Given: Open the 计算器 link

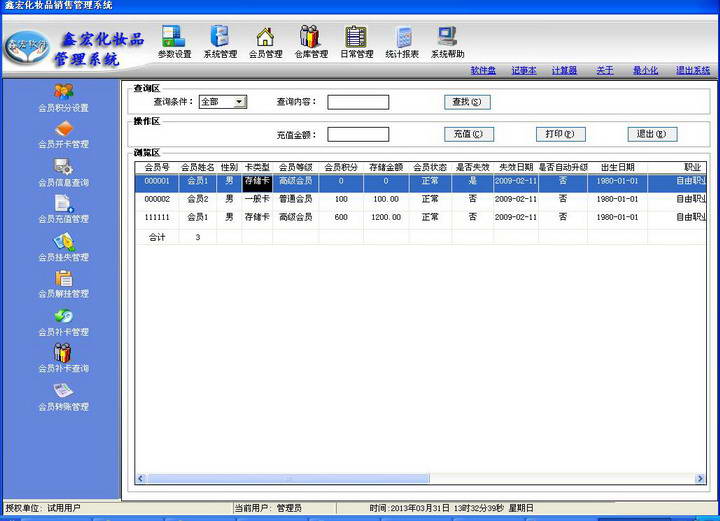Looking at the screenshot, I should pos(565,71).
